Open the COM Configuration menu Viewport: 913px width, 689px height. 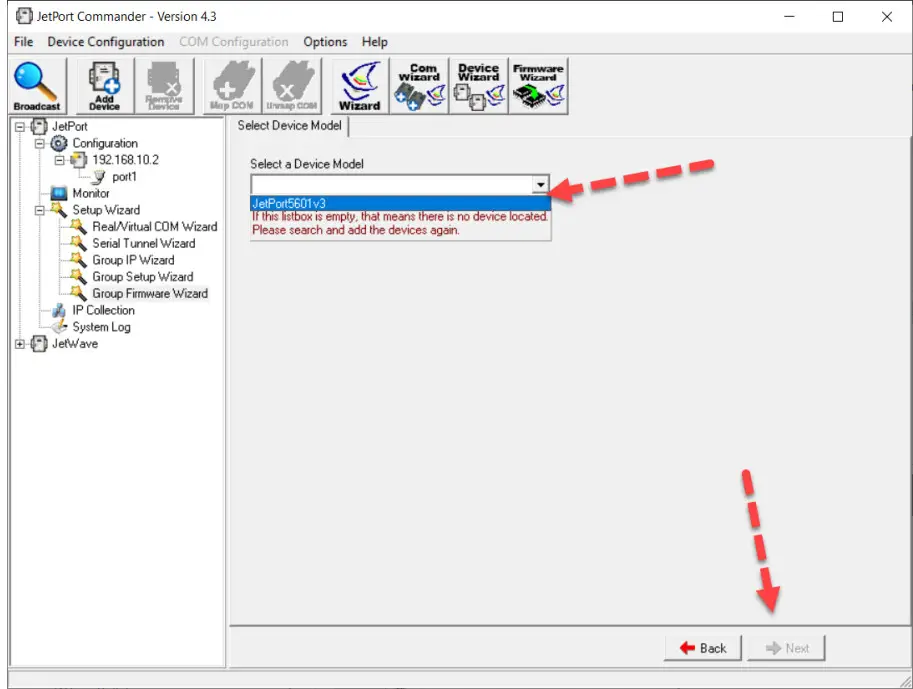click(x=233, y=42)
